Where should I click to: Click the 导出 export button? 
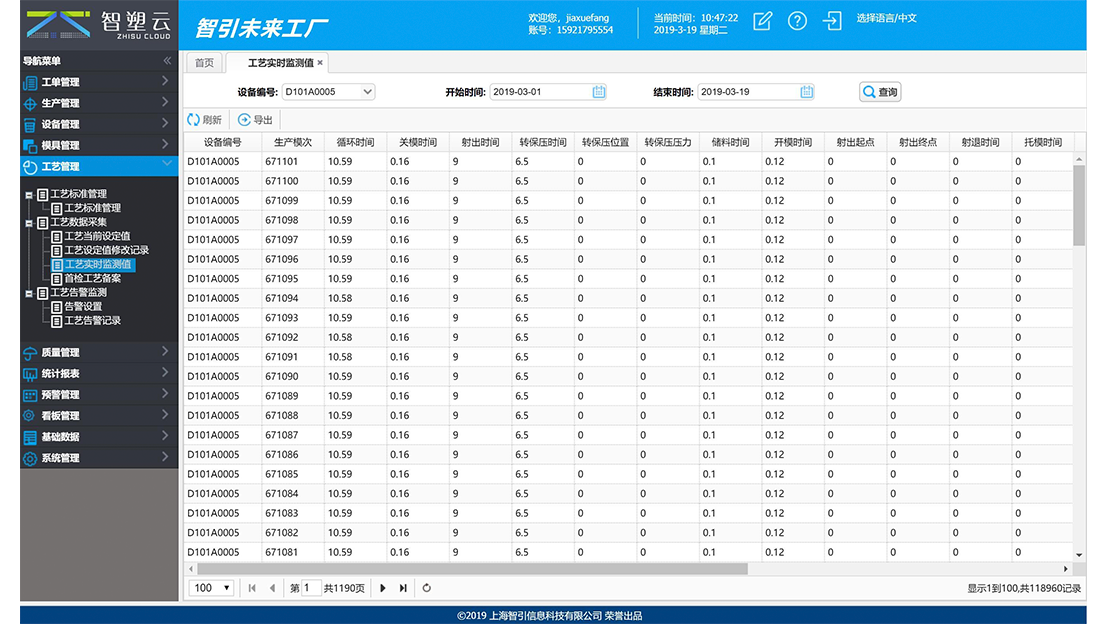pos(256,119)
